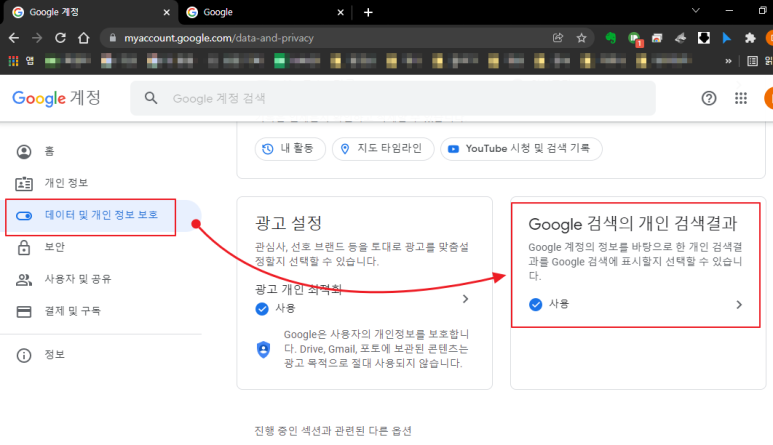Viewport: 773px width, 445px height.
Task: Click the search magnifier icon
Action: (x=151, y=98)
